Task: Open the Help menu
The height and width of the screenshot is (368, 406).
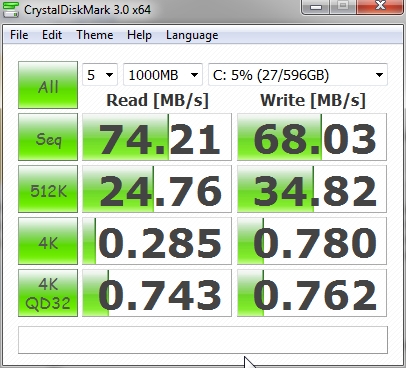Action: 139,35
